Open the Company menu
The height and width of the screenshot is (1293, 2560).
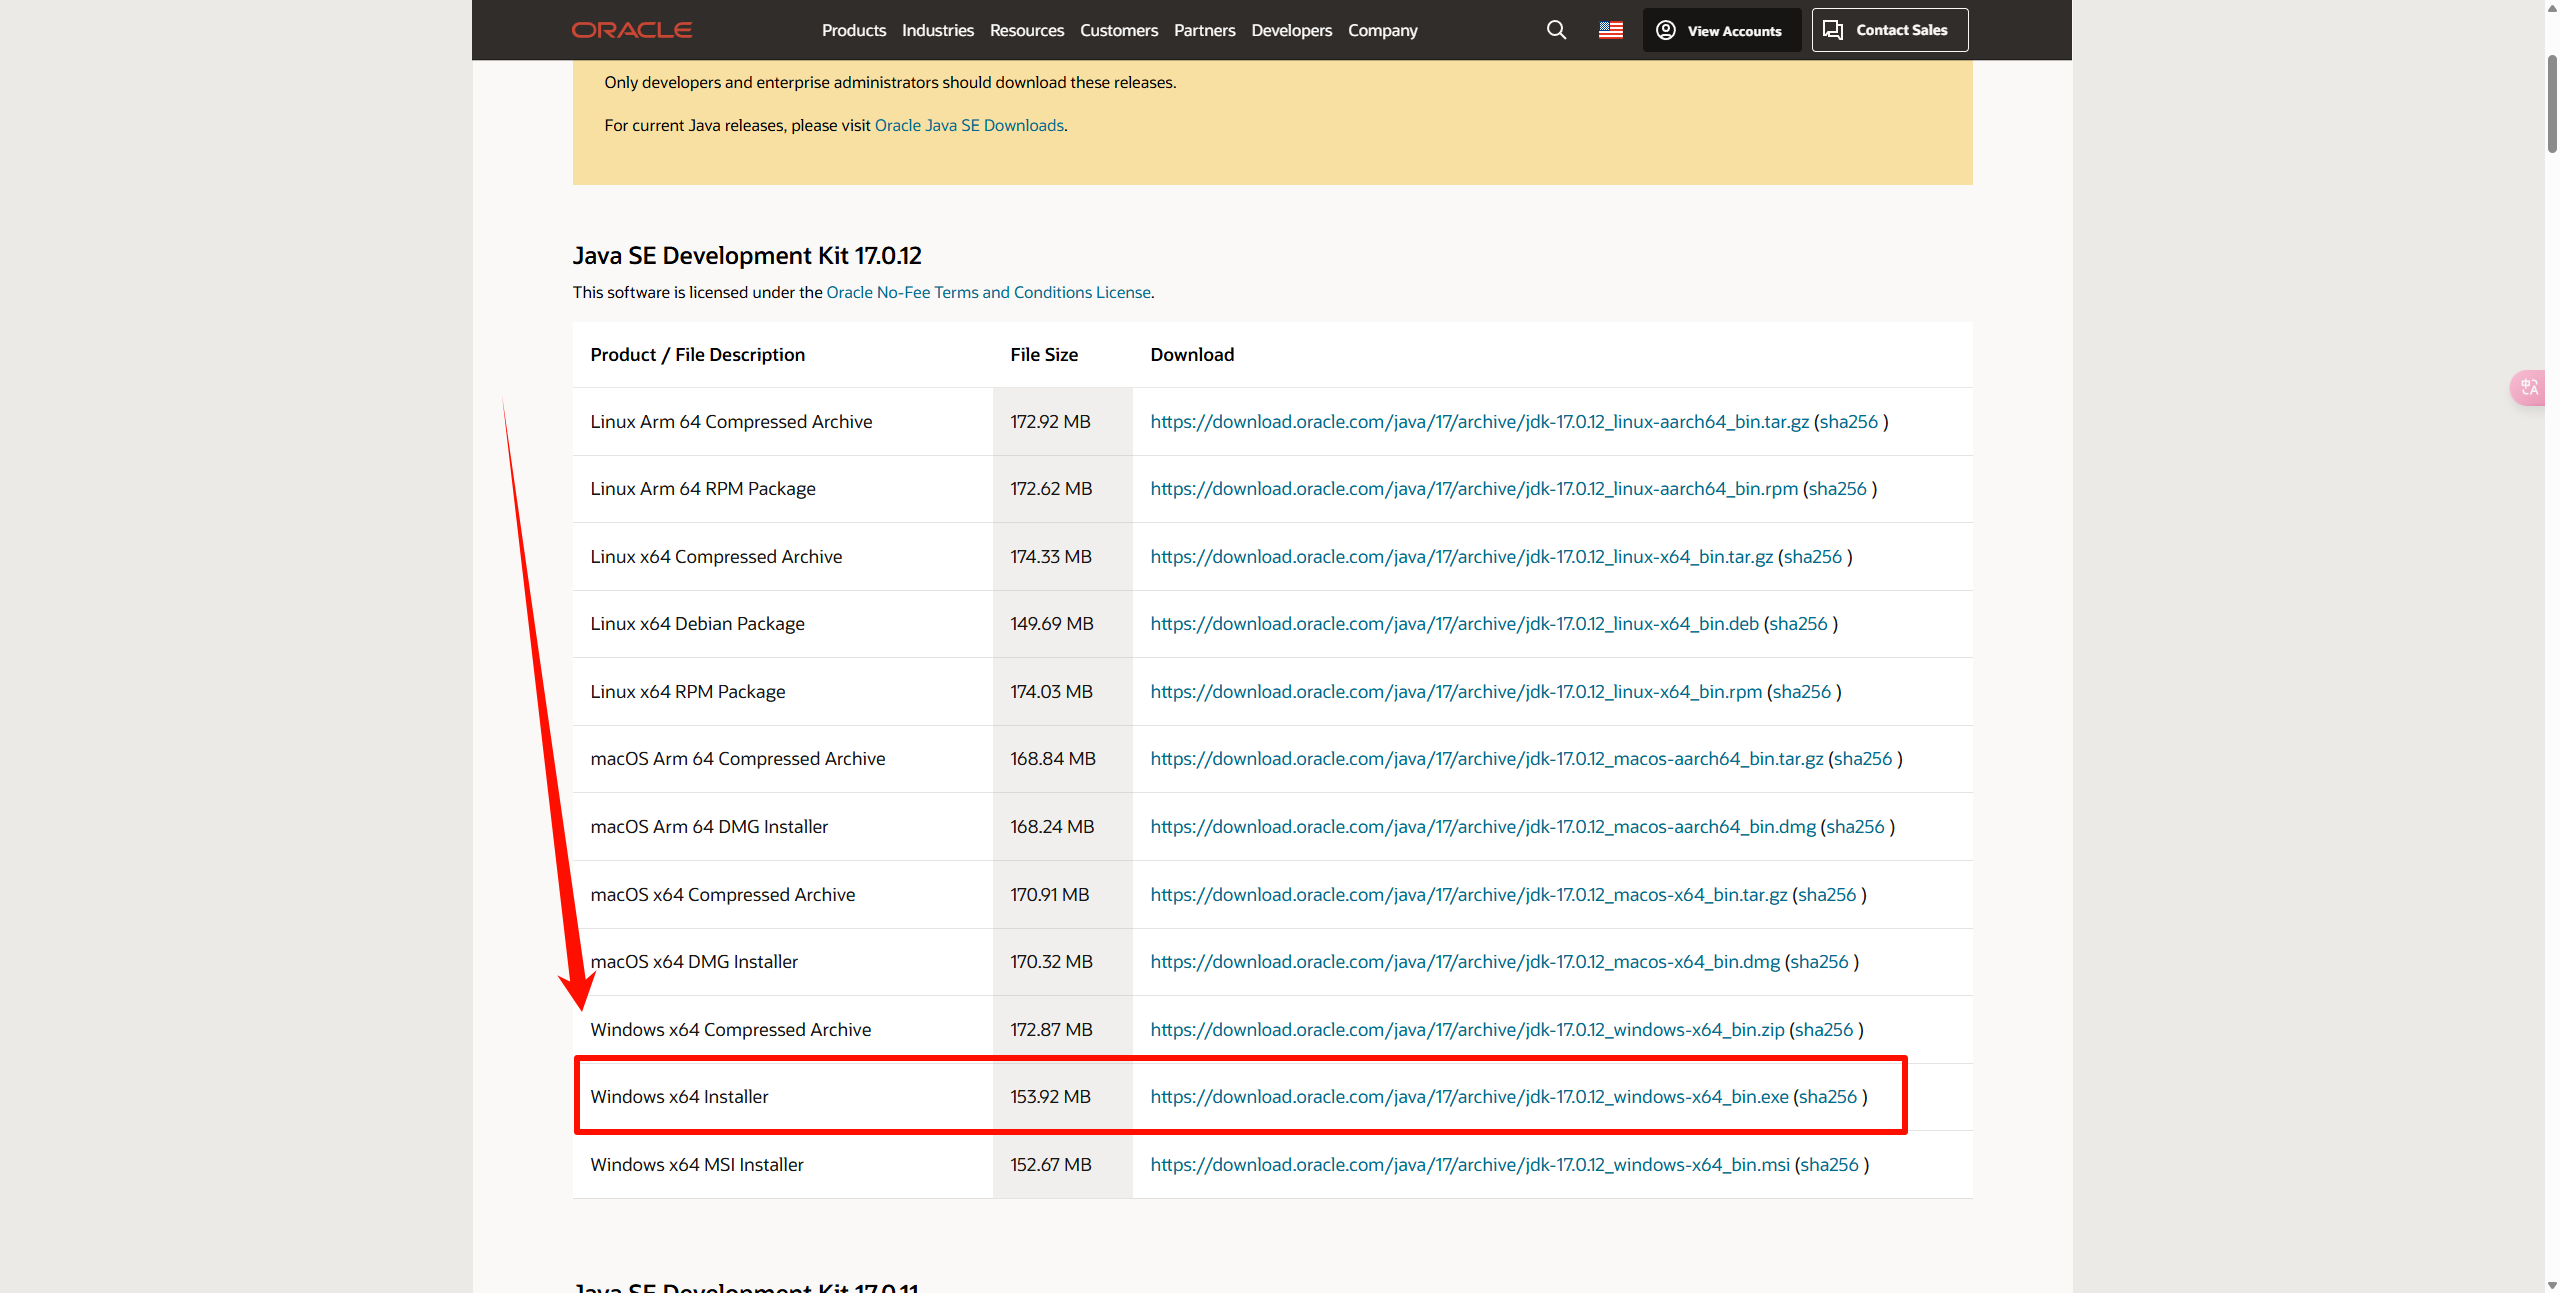point(1382,30)
